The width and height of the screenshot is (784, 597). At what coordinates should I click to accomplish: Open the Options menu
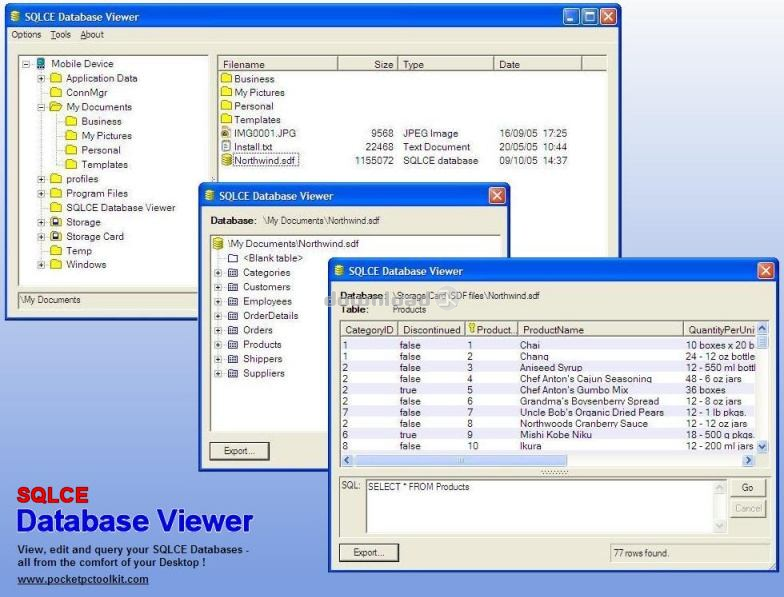[x=26, y=34]
